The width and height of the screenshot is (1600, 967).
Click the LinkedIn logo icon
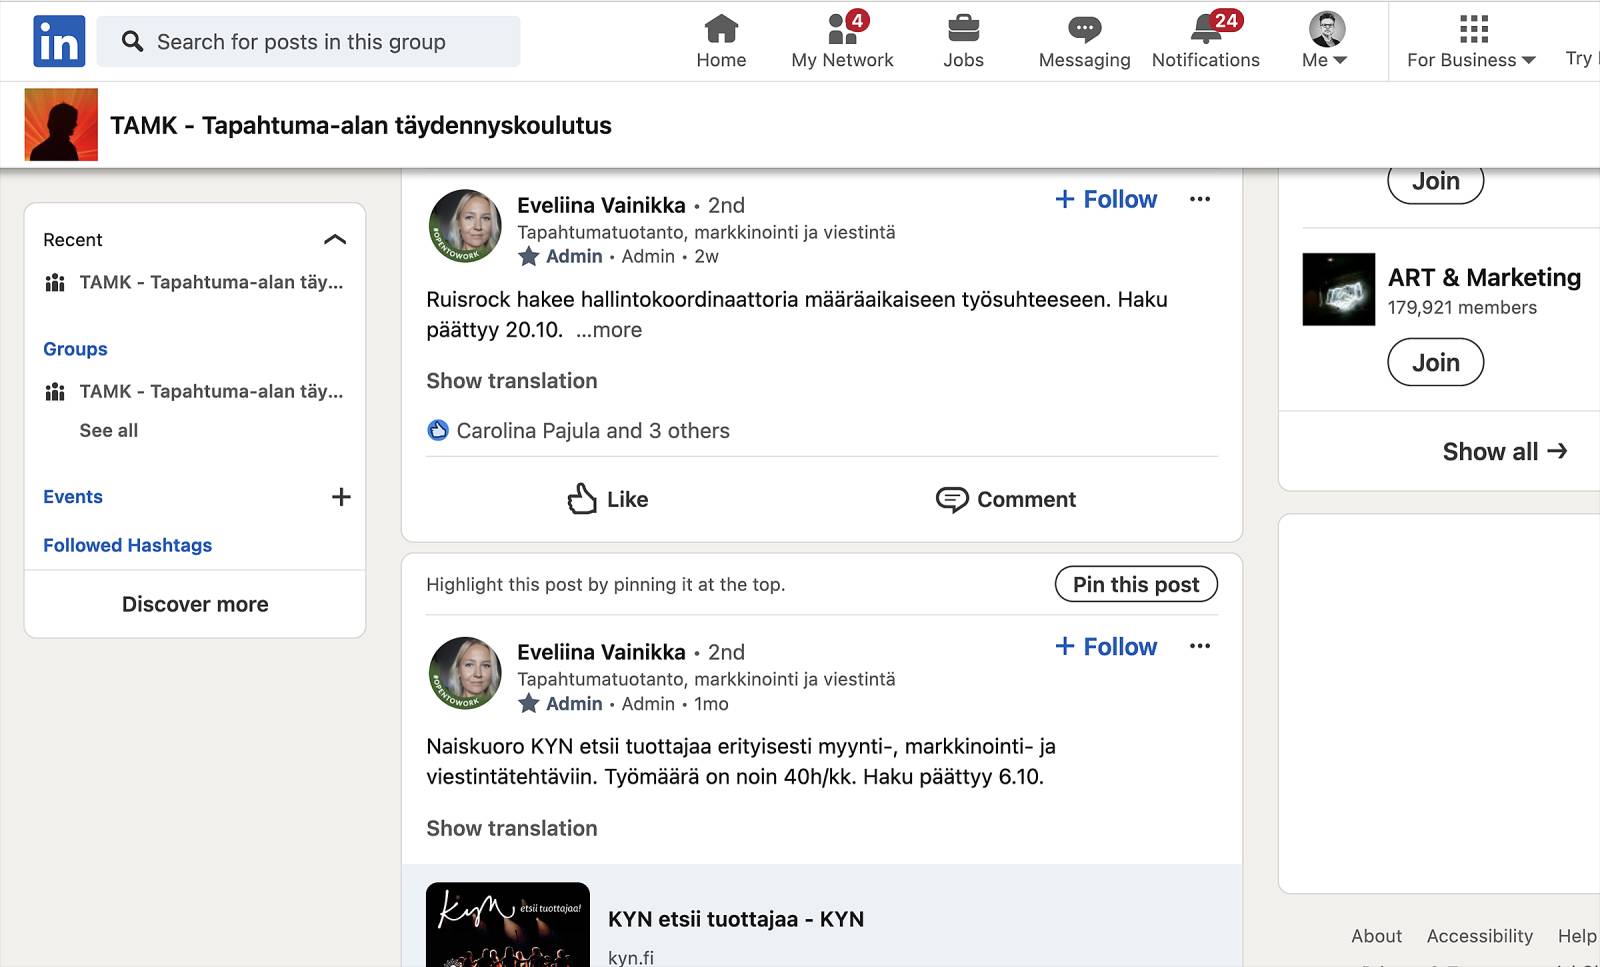(x=59, y=41)
